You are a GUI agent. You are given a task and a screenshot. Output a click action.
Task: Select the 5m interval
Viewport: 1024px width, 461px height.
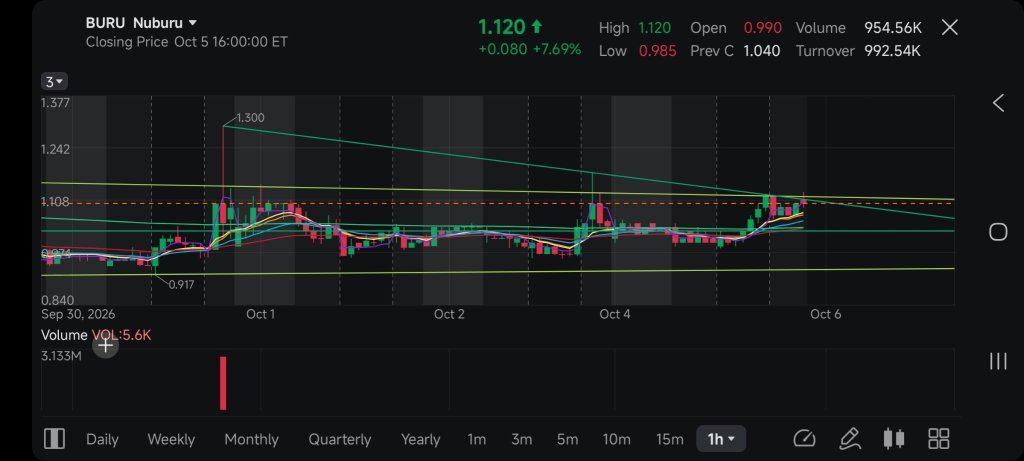pos(568,439)
